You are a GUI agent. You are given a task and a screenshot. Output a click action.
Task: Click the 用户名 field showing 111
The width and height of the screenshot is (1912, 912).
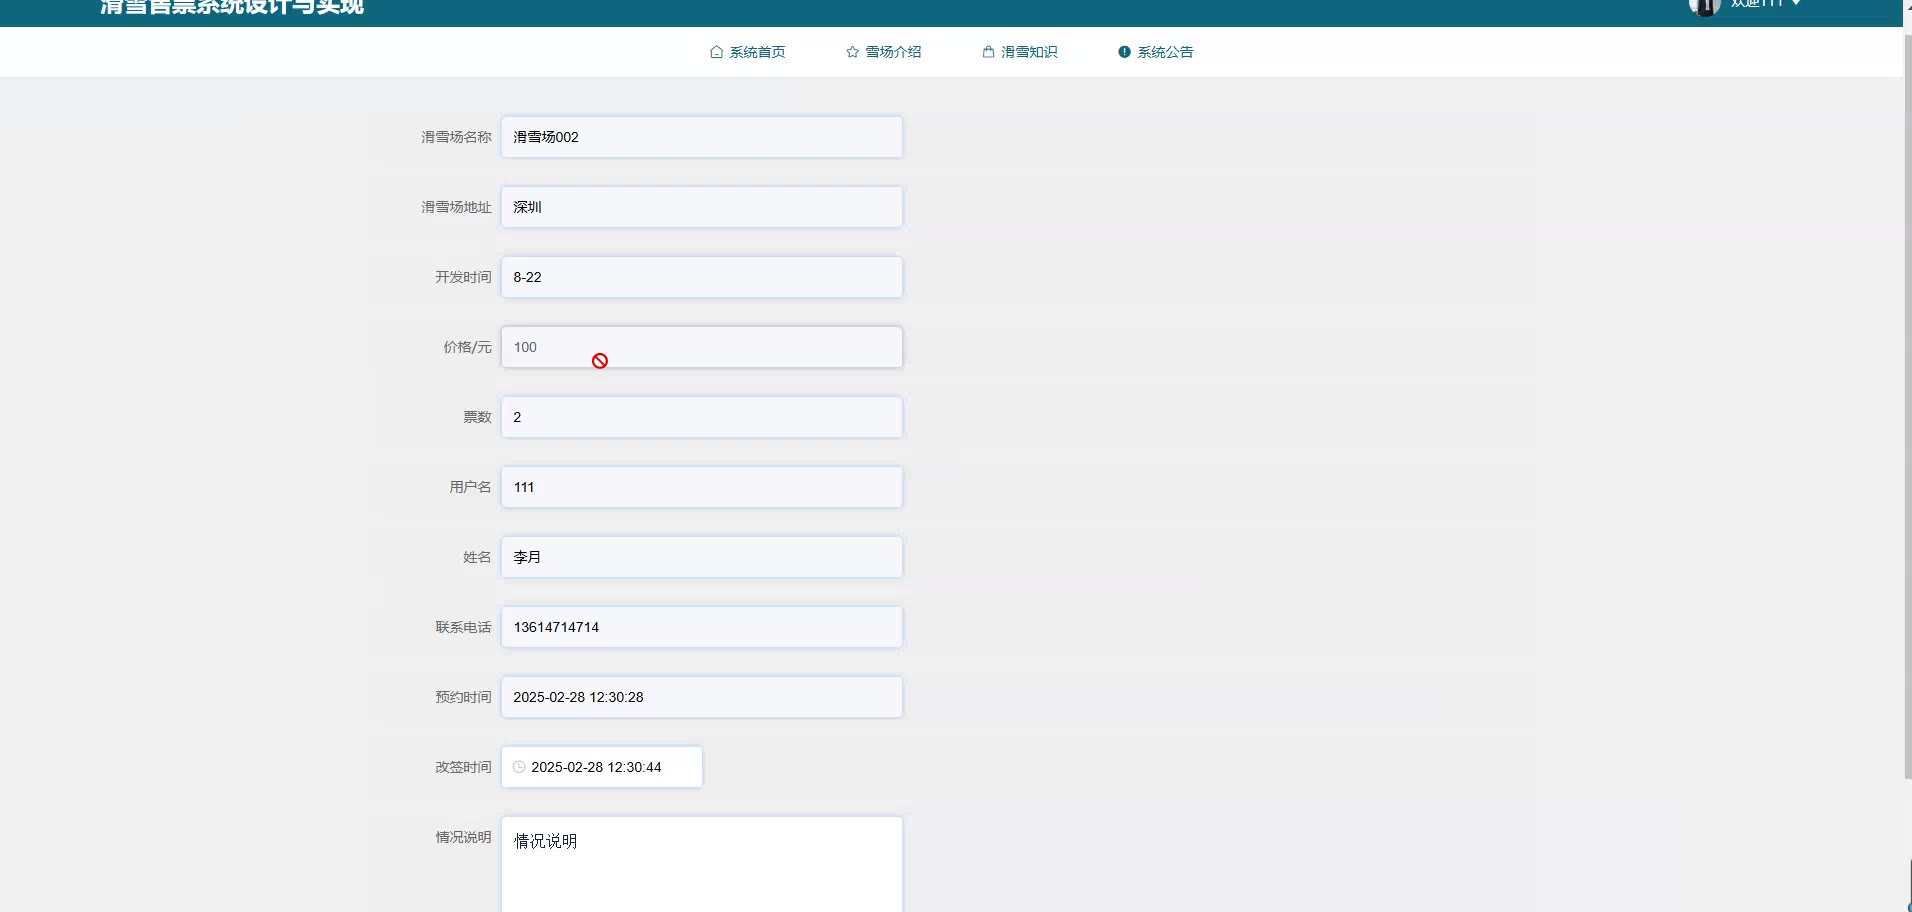[702, 487]
